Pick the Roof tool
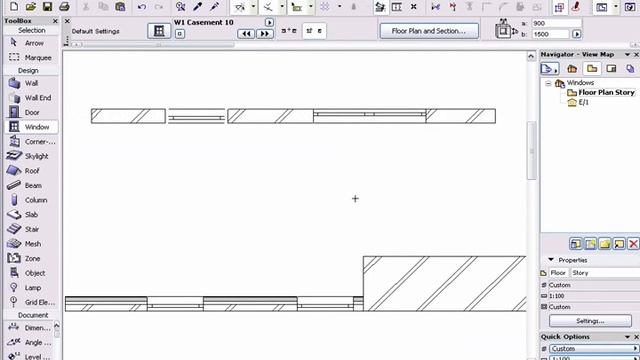Image resolution: width=640 pixels, height=360 pixels. click(x=31, y=171)
